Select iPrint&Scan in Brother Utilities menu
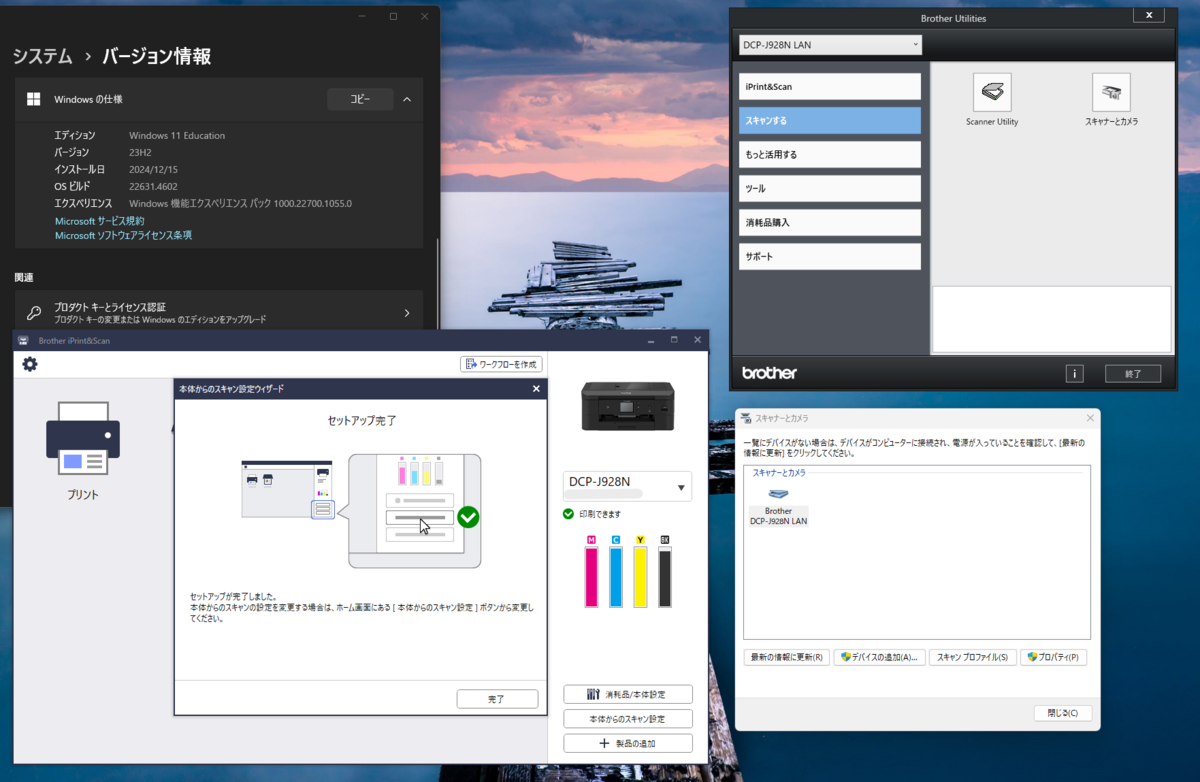The image size is (1200, 782). [x=829, y=86]
